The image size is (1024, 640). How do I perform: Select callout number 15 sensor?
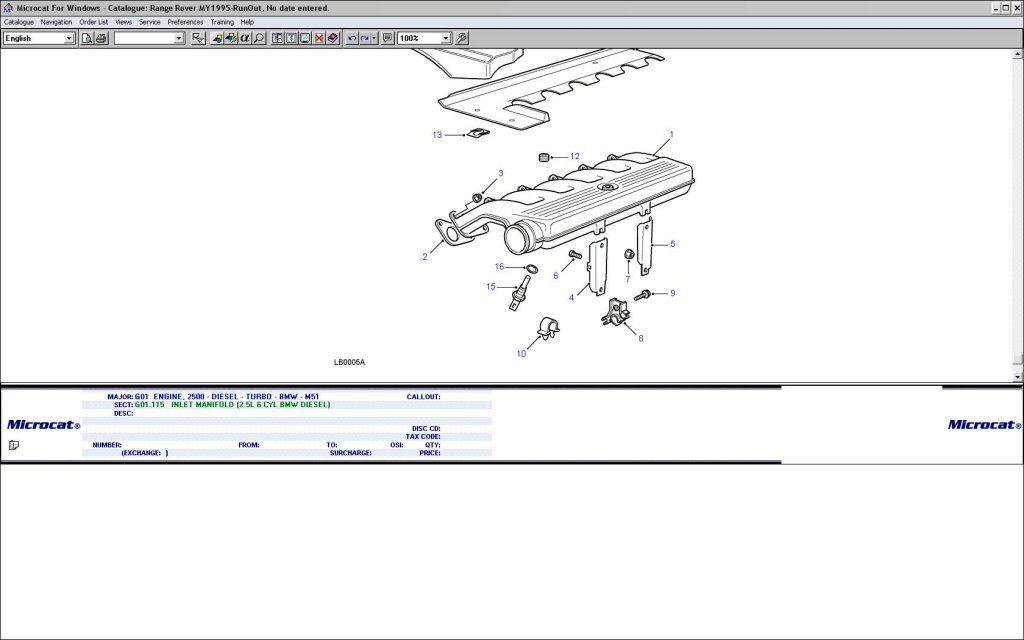click(x=490, y=287)
